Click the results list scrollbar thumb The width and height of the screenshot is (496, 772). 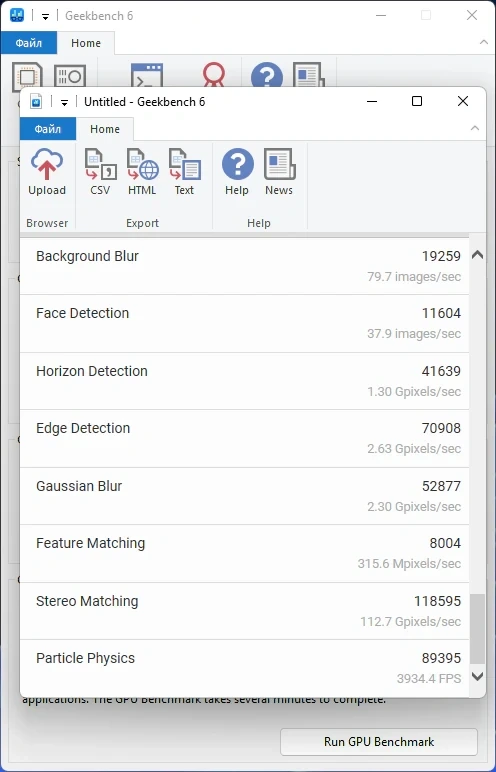pos(477,629)
